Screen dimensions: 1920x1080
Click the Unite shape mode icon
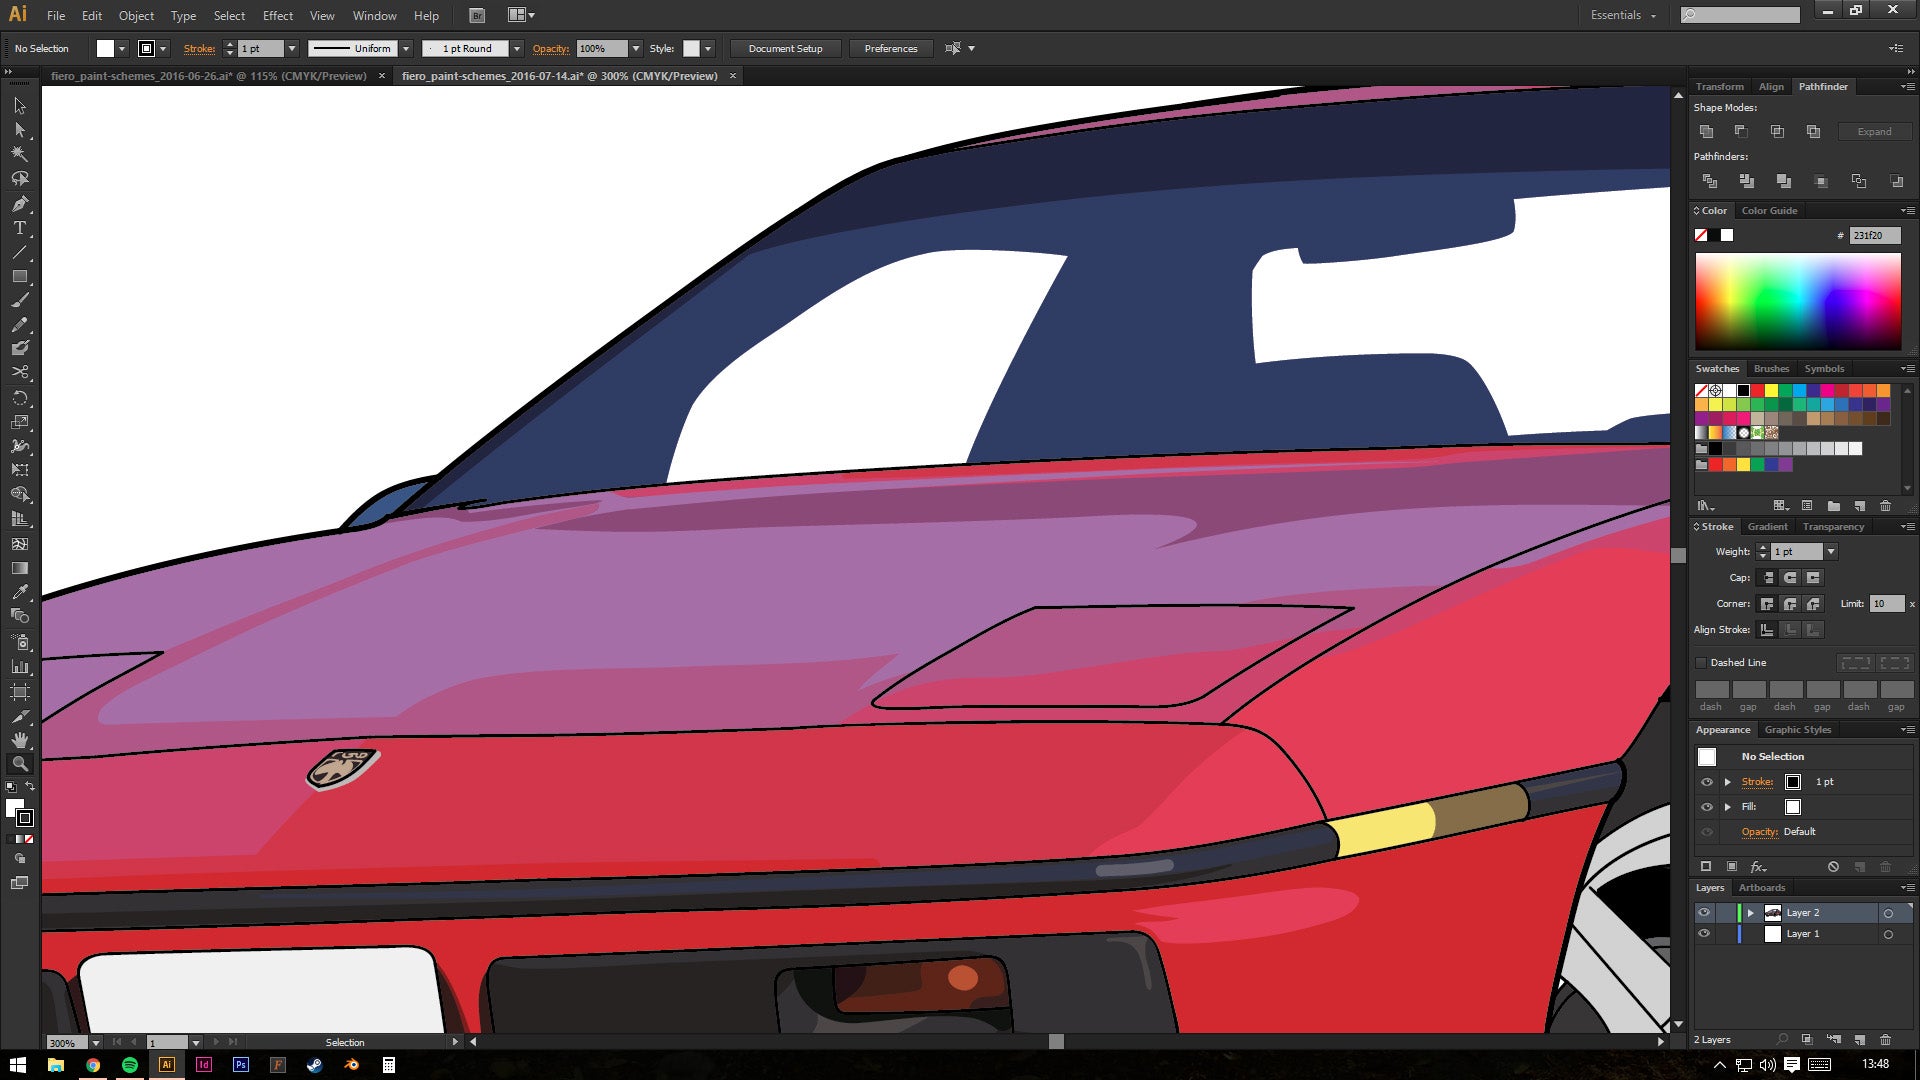pos(1707,132)
